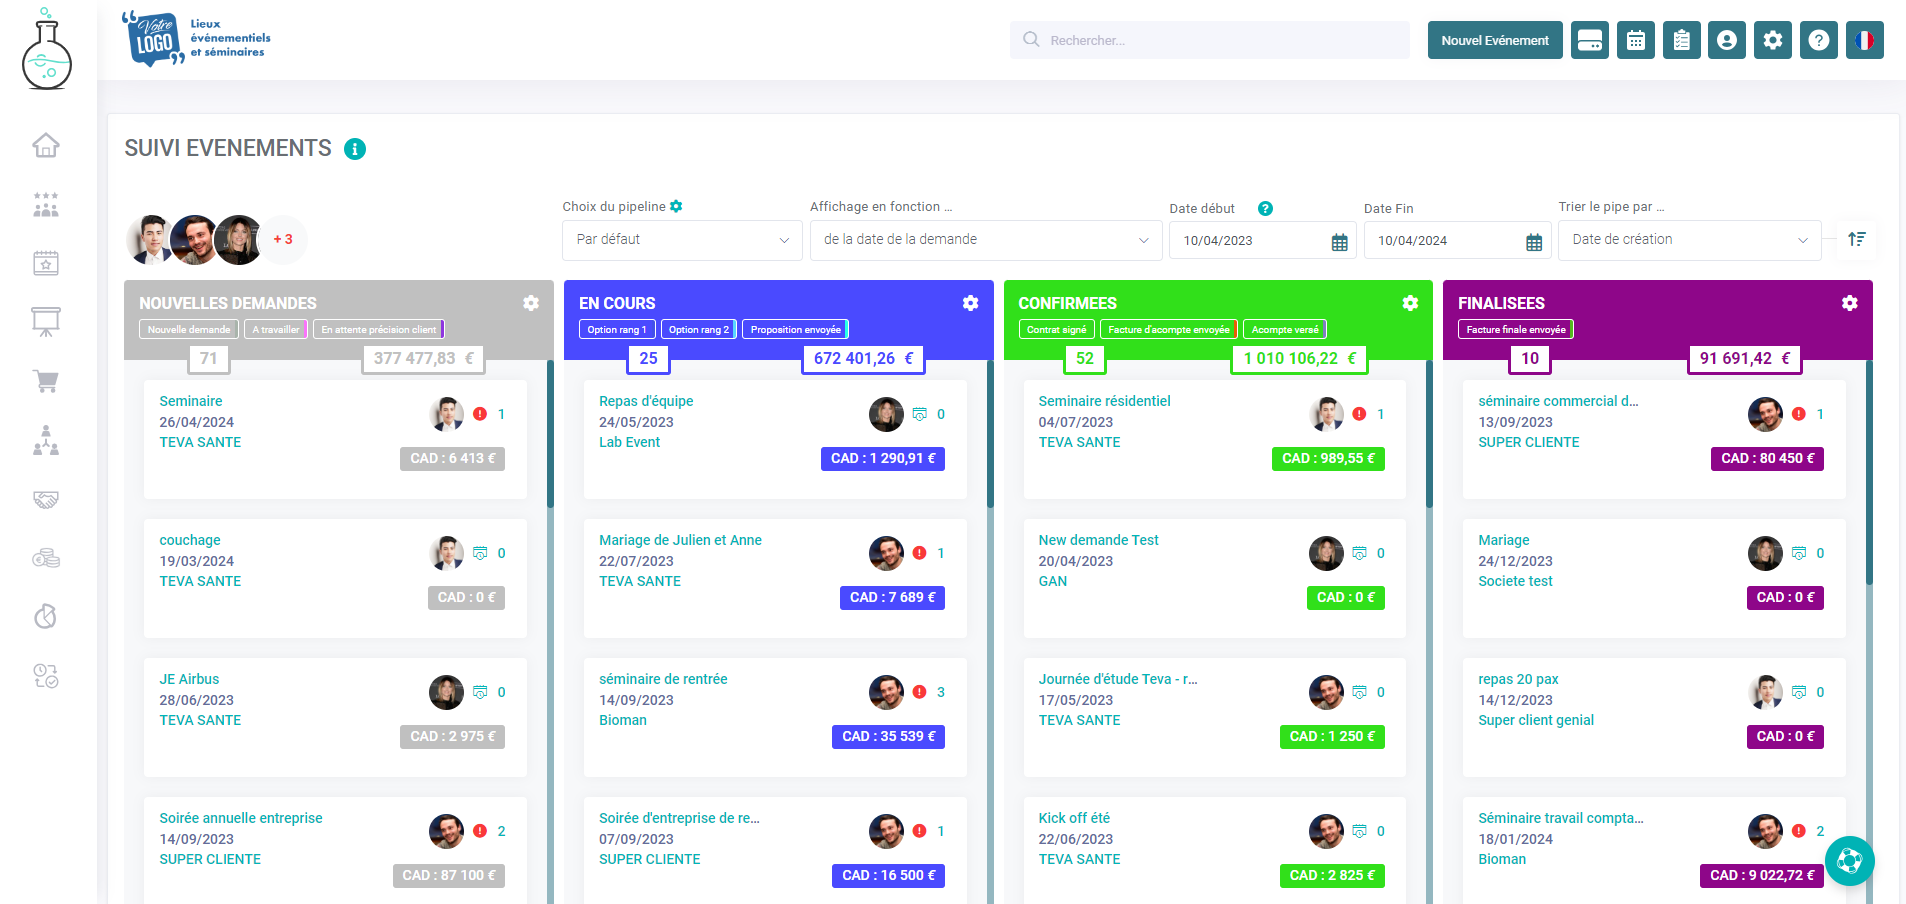This screenshot has height=904, width=1906.
Task: Click the help question mark icon
Action: click(1818, 40)
